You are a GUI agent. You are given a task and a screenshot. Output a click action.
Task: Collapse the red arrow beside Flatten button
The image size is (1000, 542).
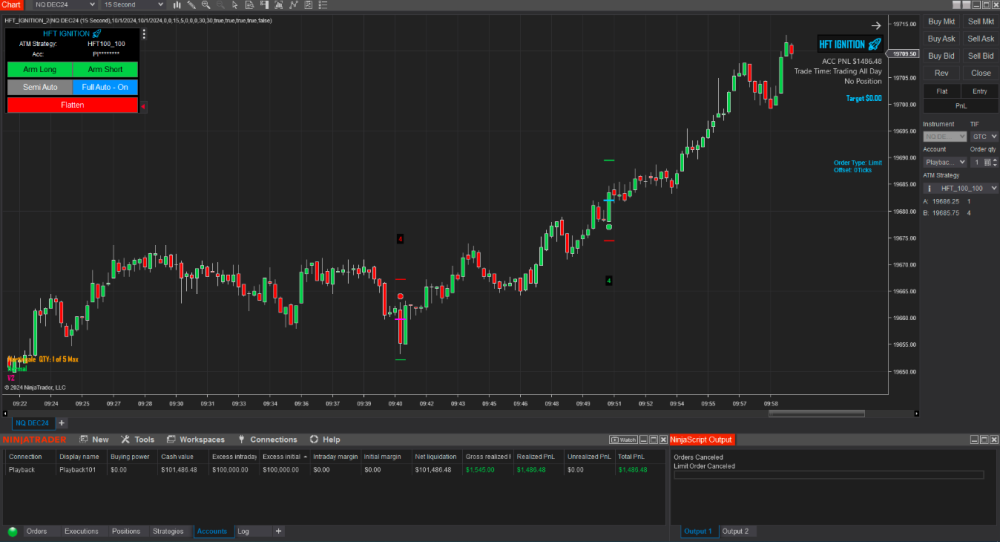[x=143, y=106]
